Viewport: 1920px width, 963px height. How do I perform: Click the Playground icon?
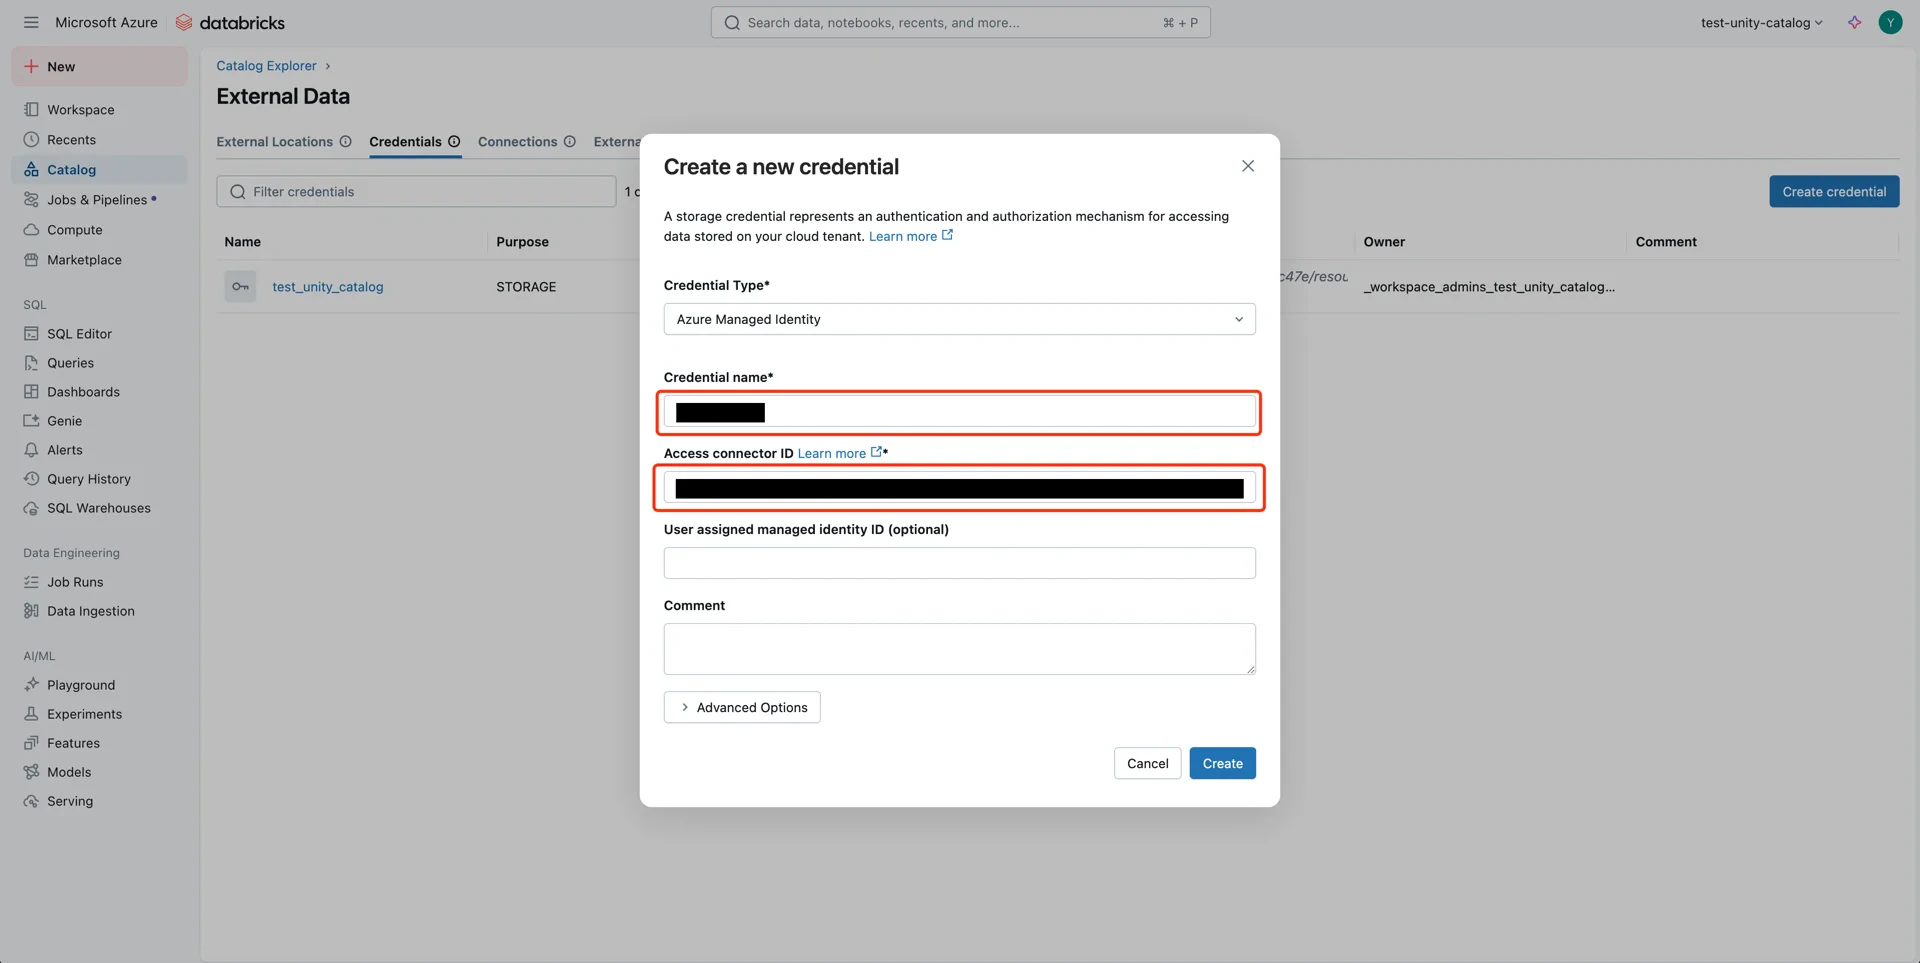click(31, 685)
